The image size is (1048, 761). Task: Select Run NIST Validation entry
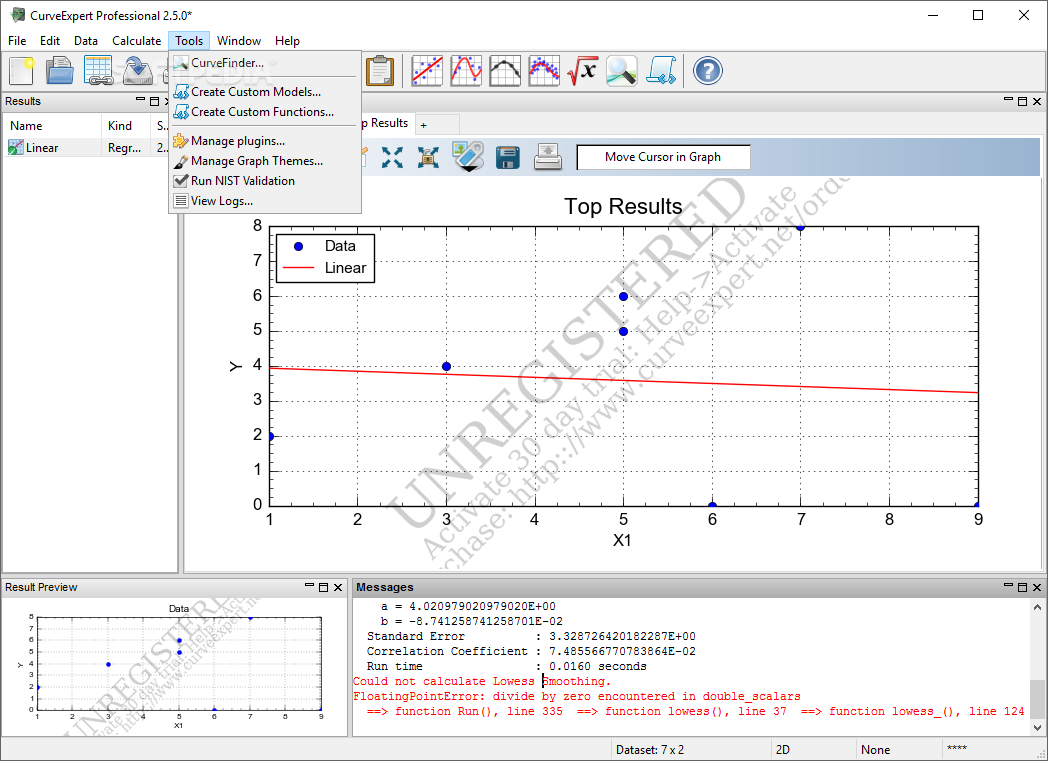[265, 181]
